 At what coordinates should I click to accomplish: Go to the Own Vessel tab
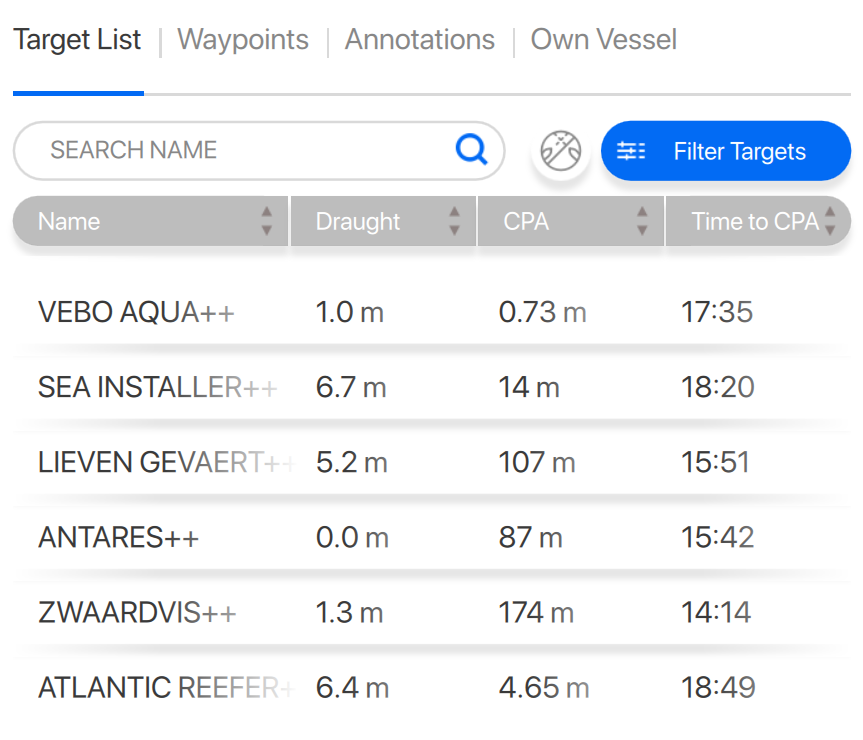click(x=603, y=40)
